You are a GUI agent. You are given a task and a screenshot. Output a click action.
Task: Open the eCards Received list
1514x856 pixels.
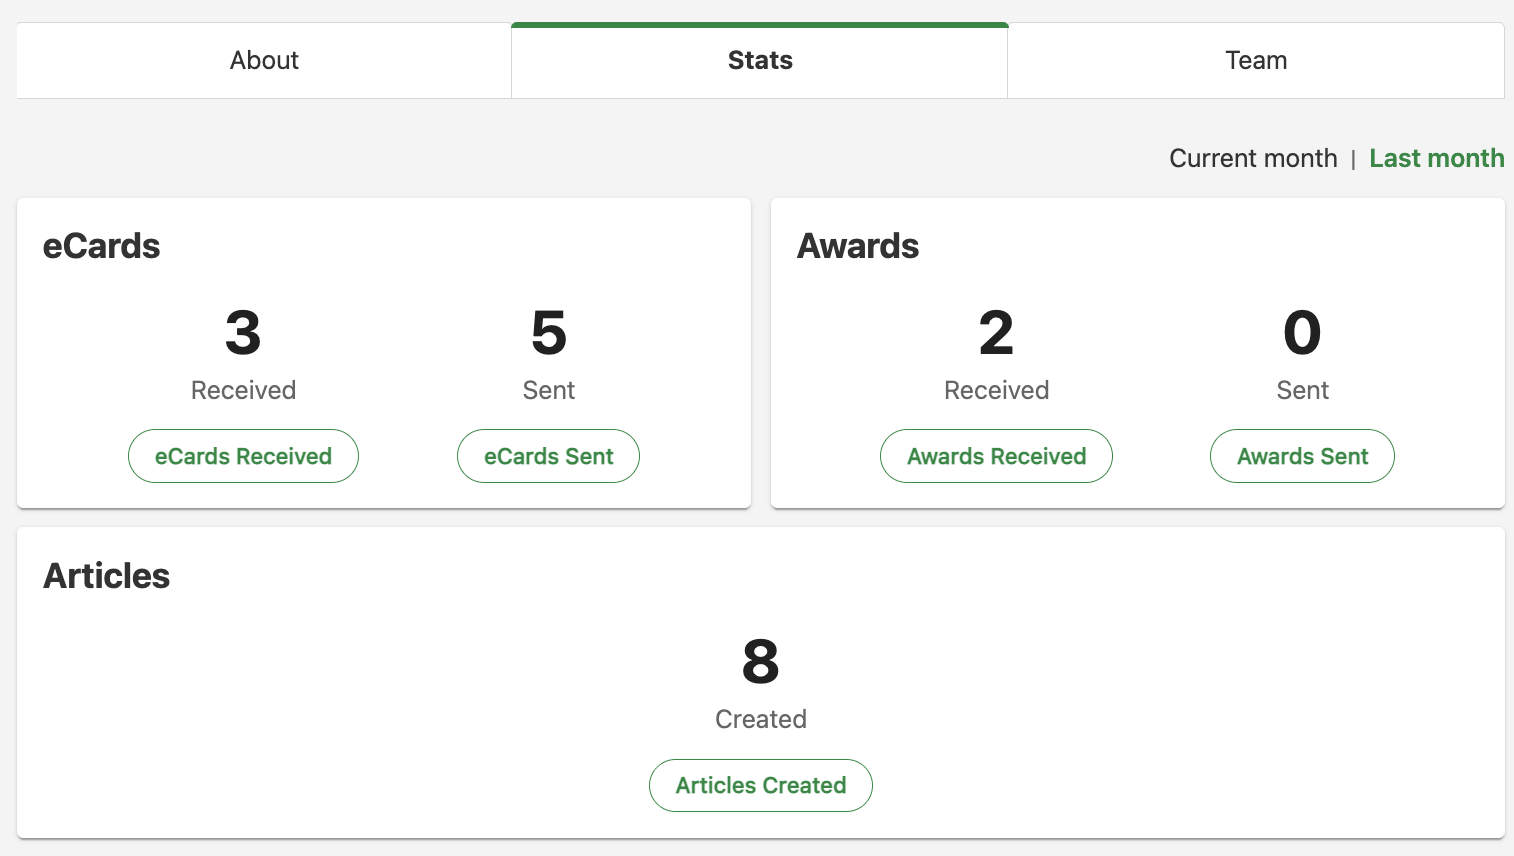243,456
